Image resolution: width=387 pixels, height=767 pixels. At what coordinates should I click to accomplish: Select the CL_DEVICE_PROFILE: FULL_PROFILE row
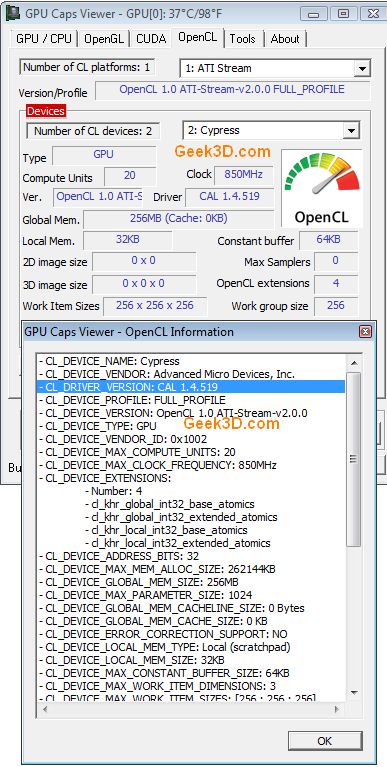pos(191,400)
